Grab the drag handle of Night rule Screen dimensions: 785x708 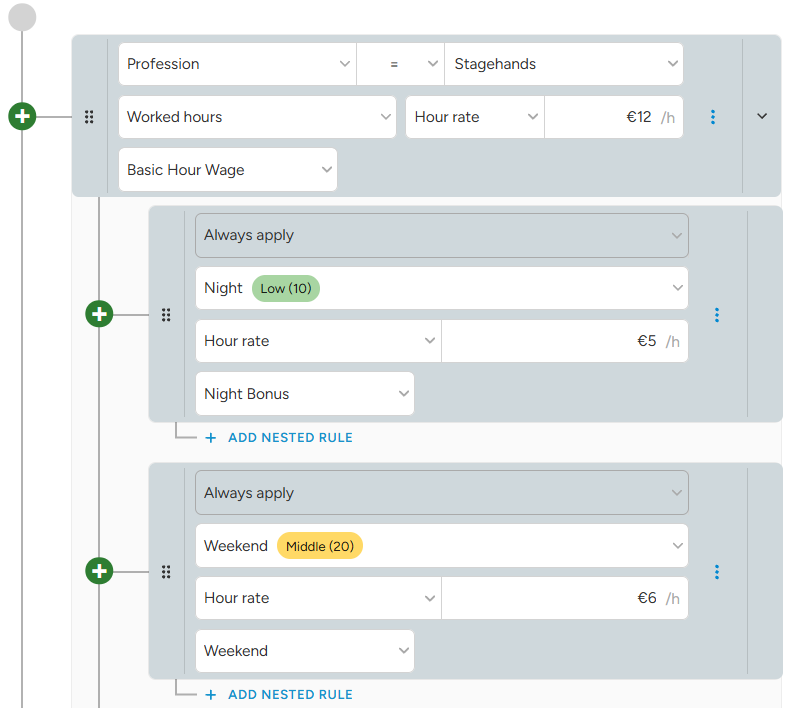[x=166, y=314]
